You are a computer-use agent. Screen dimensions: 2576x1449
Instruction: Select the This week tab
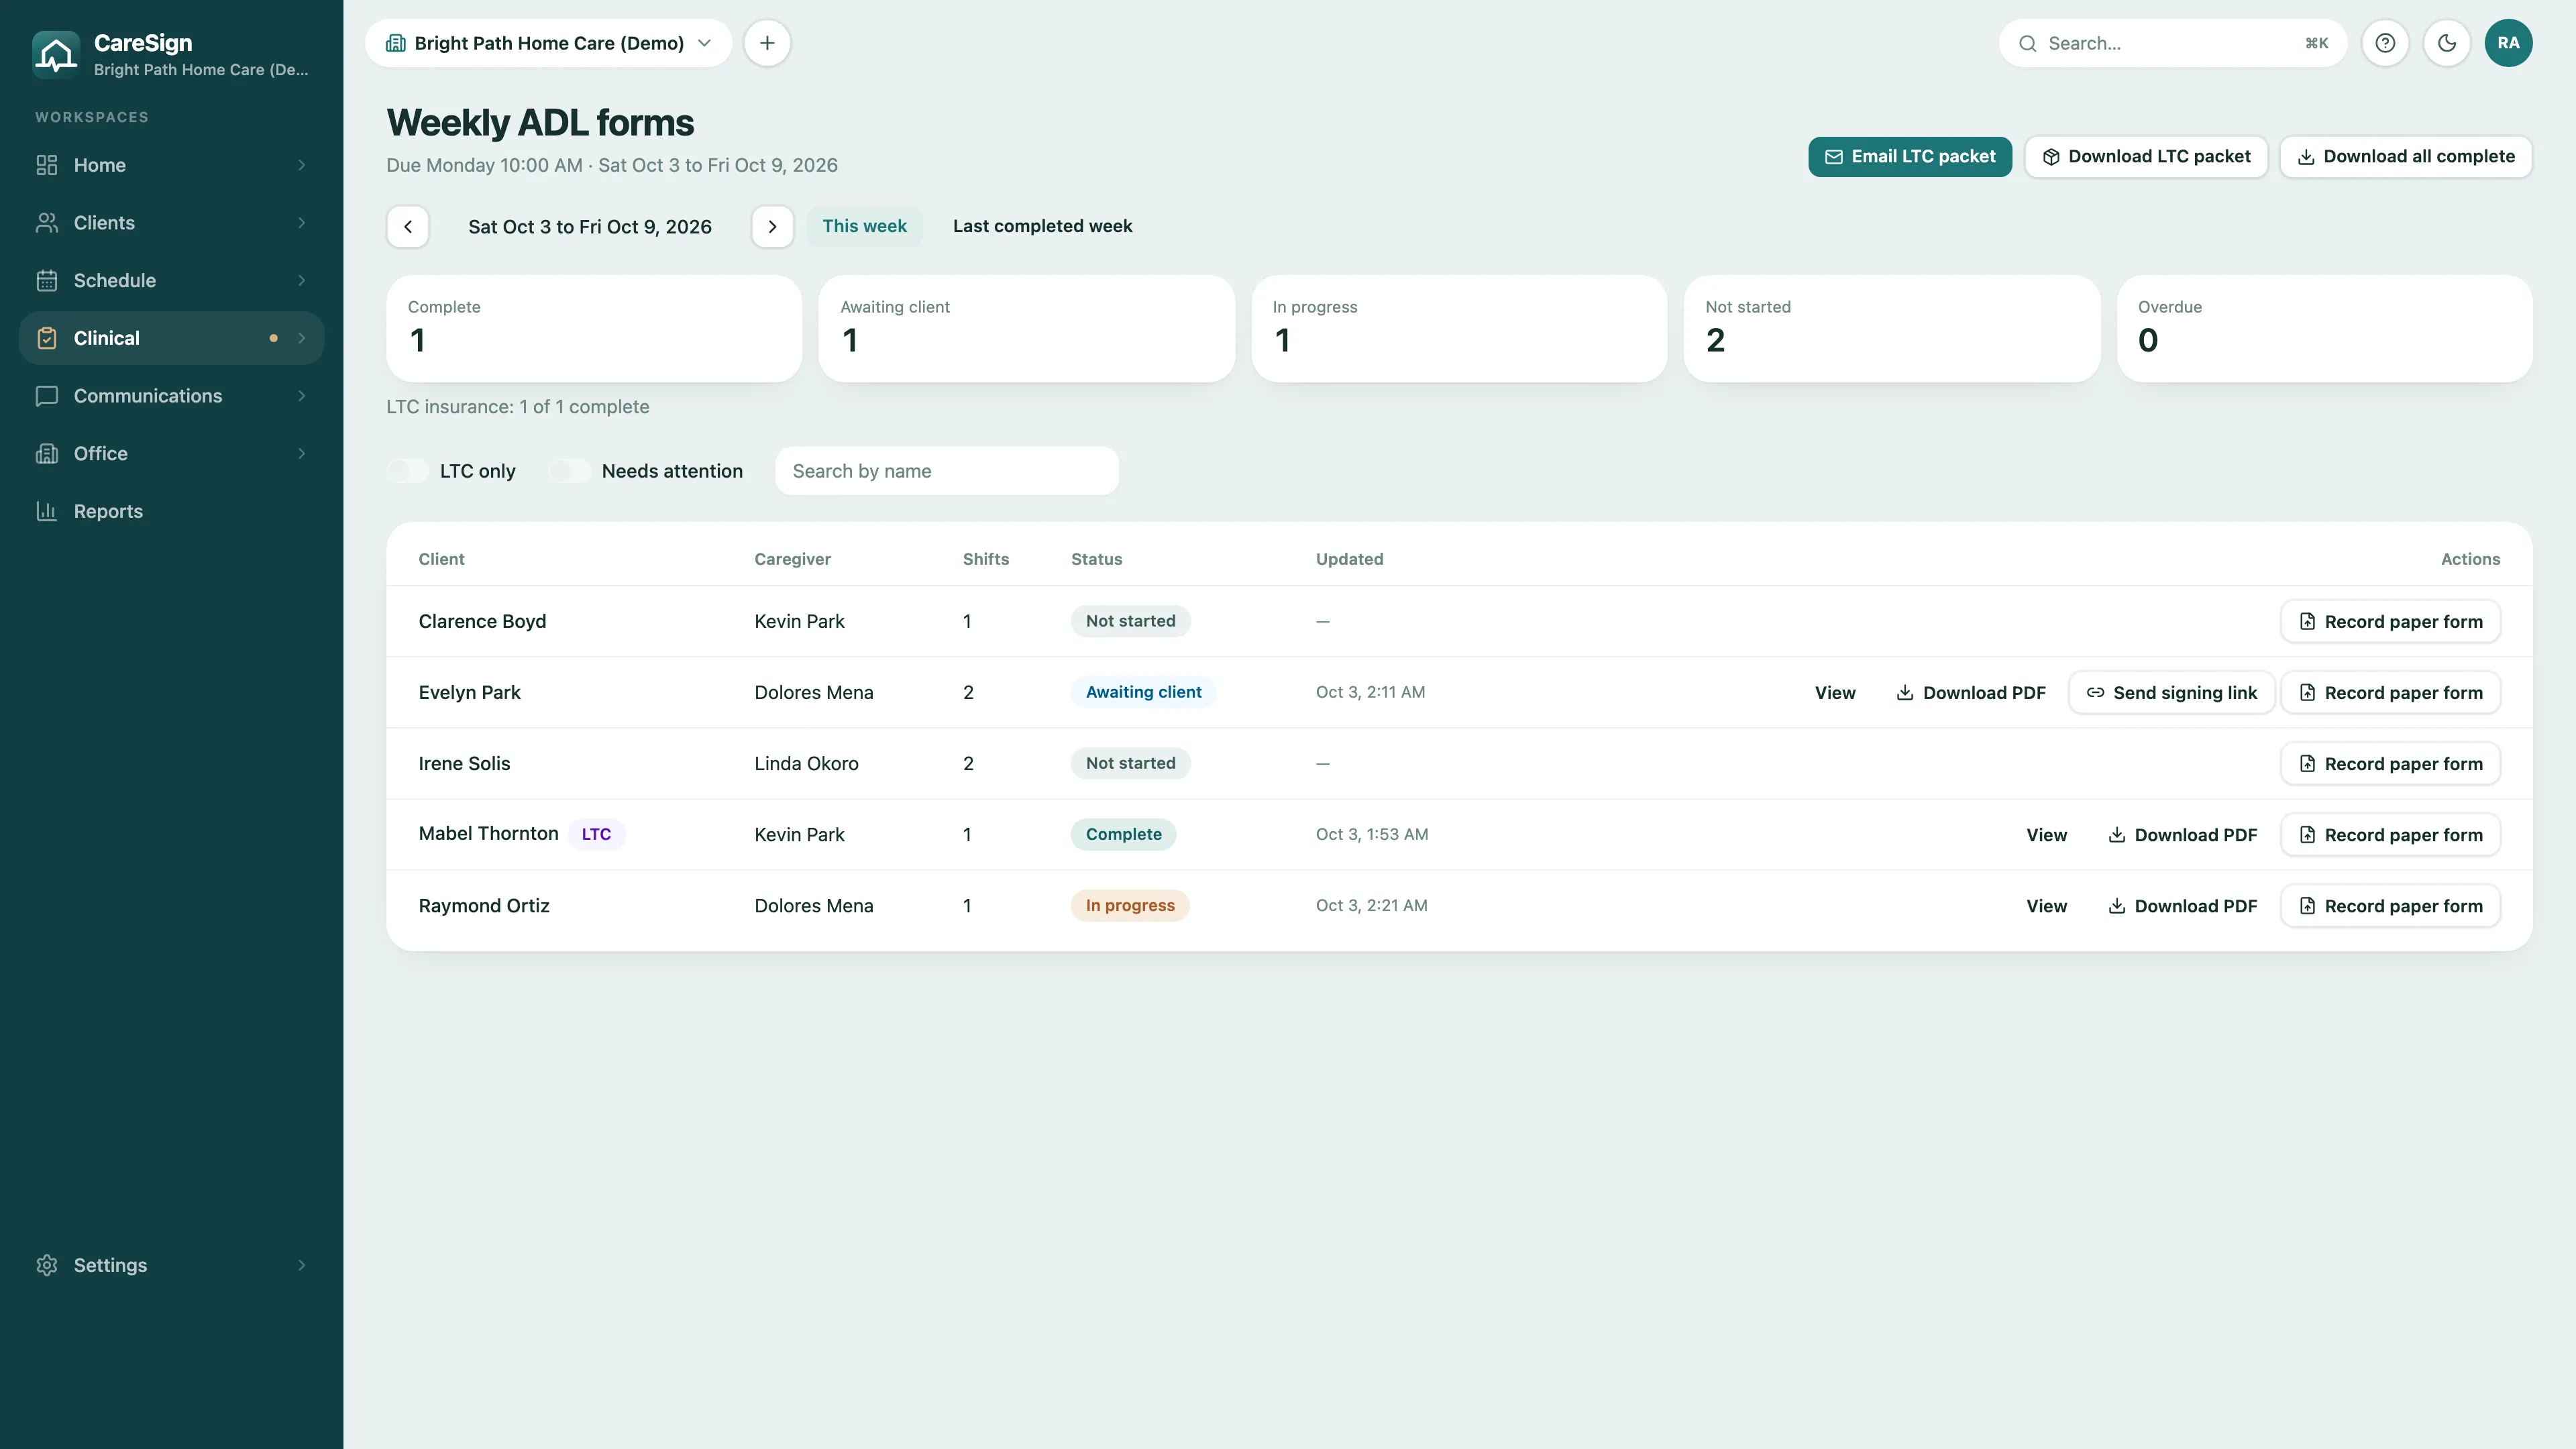(864, 226)
